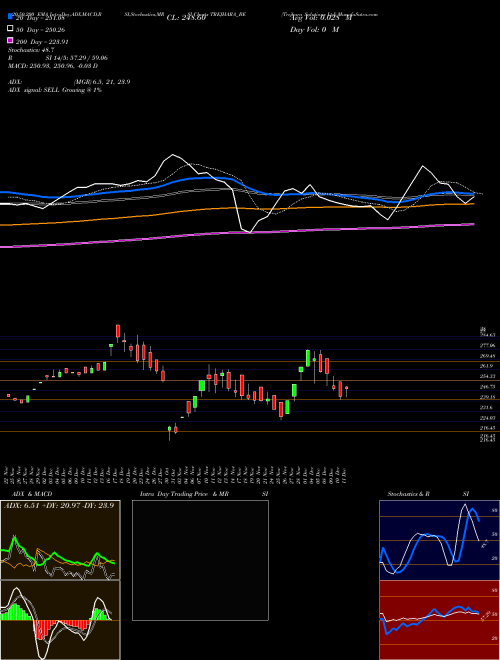Click the 'ADX signal: SELL' text line
500x660 pixels.
[55, 90]
